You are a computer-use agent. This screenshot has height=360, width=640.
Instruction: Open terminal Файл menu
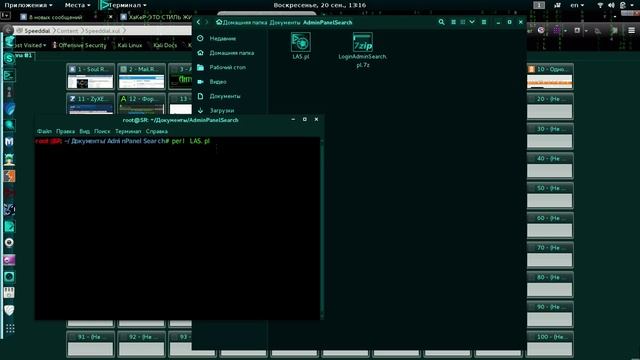click(44, 131)
